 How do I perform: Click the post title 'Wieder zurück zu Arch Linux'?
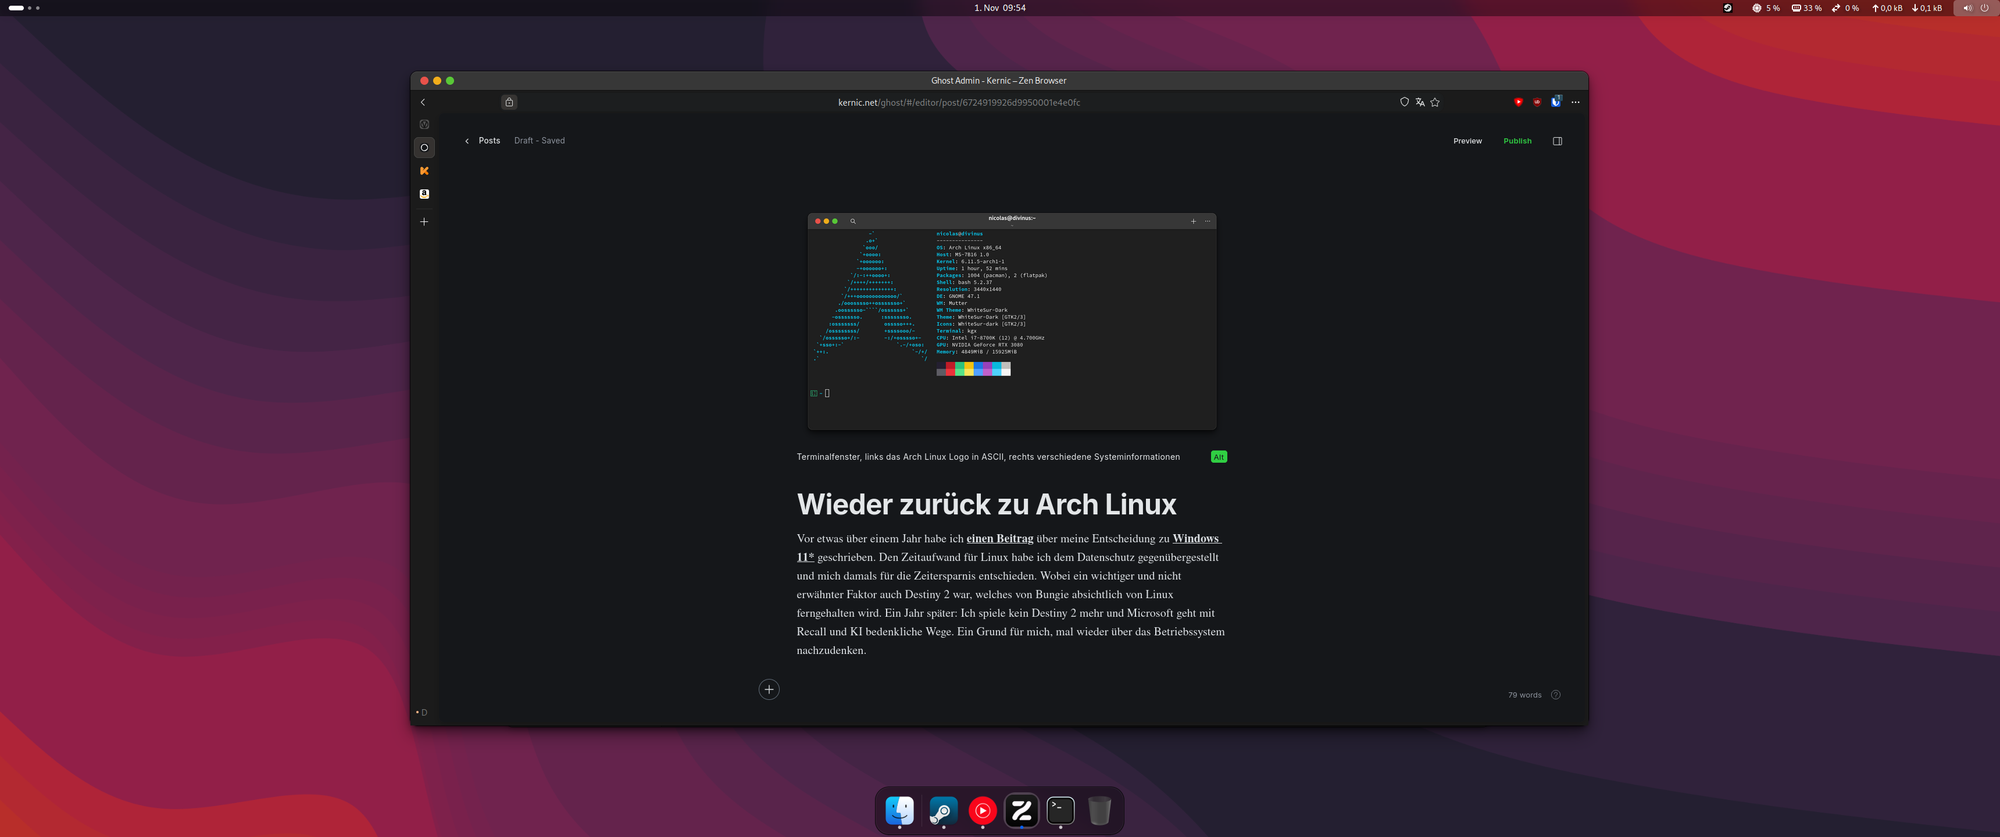pos(986,504)
